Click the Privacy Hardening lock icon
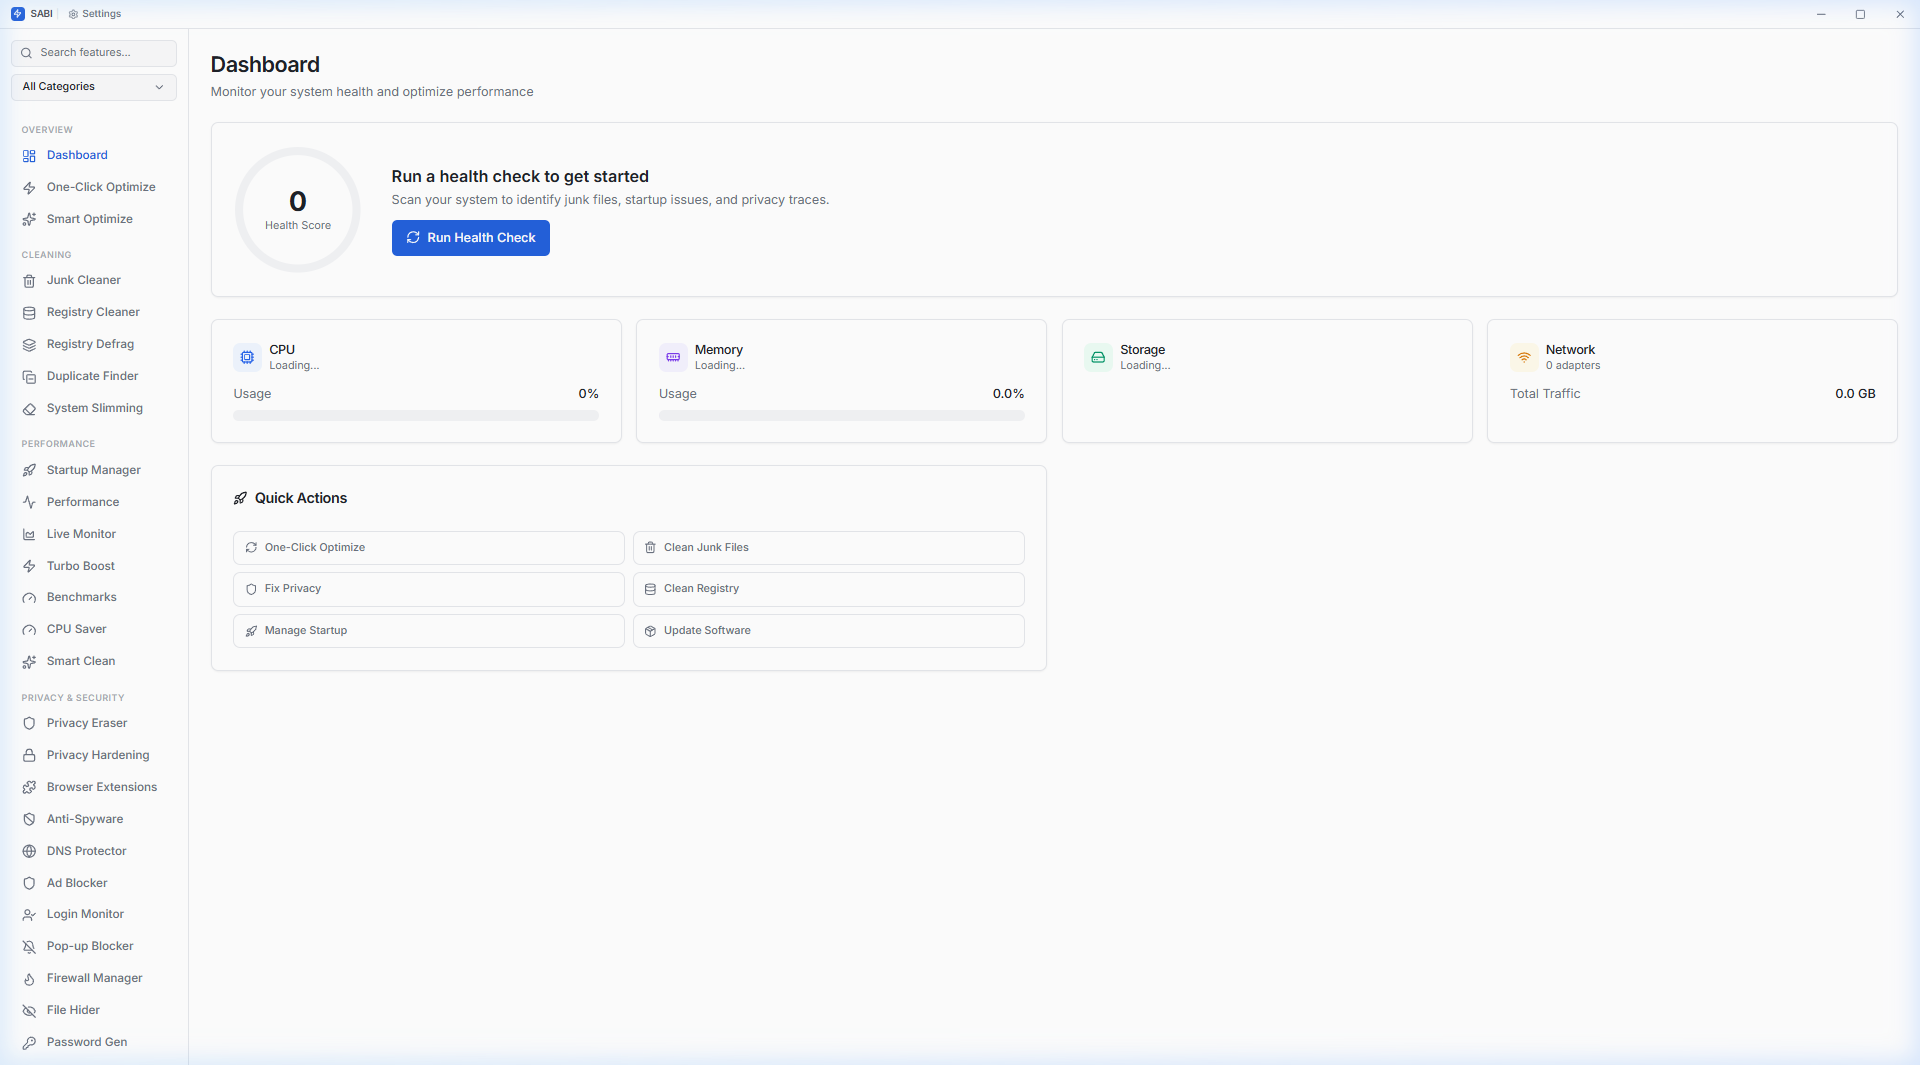Image resolution: width=1920 pixels, height=1065 pixels. pos(29,756)
